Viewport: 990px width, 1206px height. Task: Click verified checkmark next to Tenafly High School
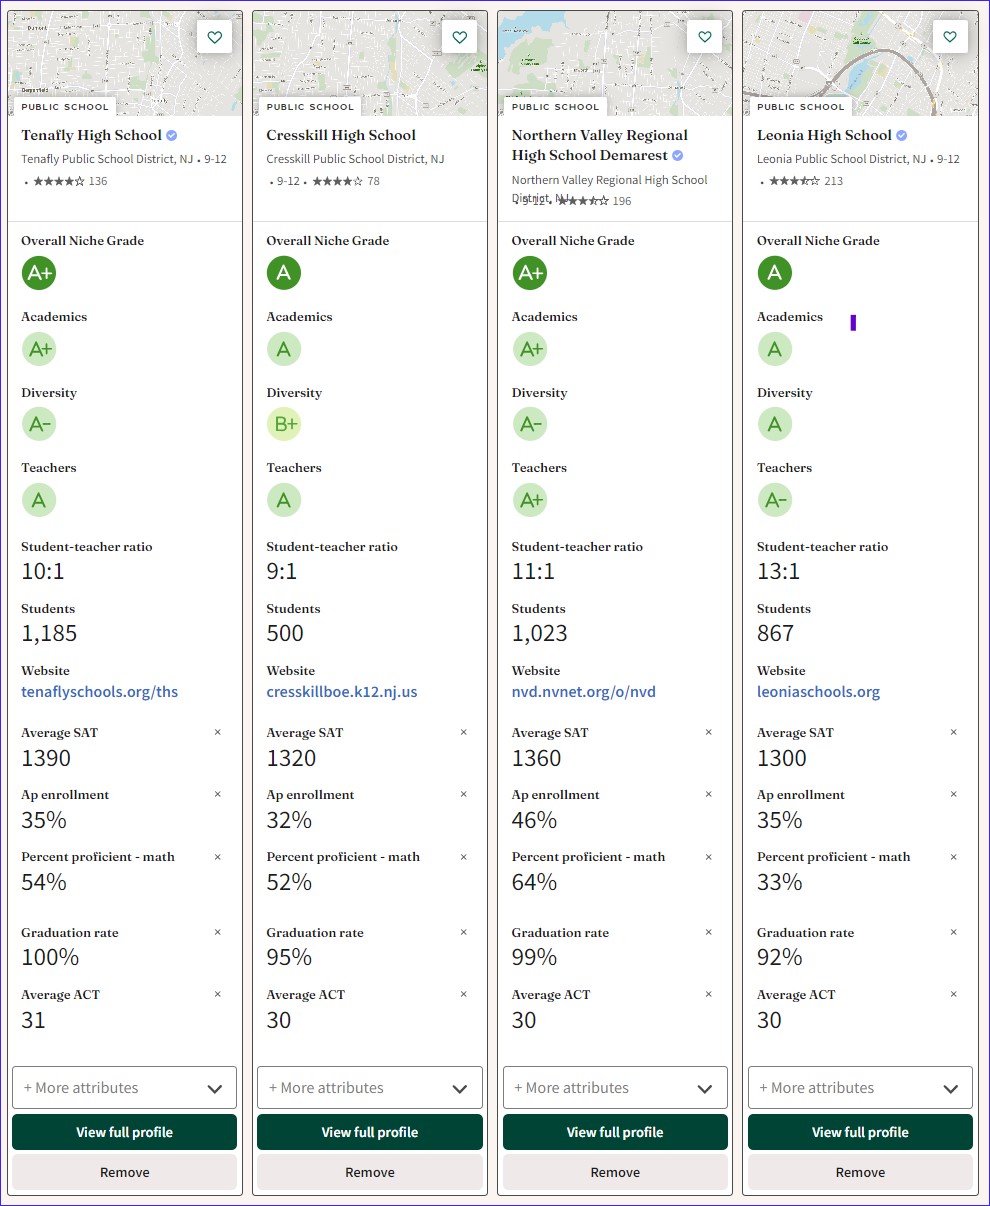pos(172,135)
